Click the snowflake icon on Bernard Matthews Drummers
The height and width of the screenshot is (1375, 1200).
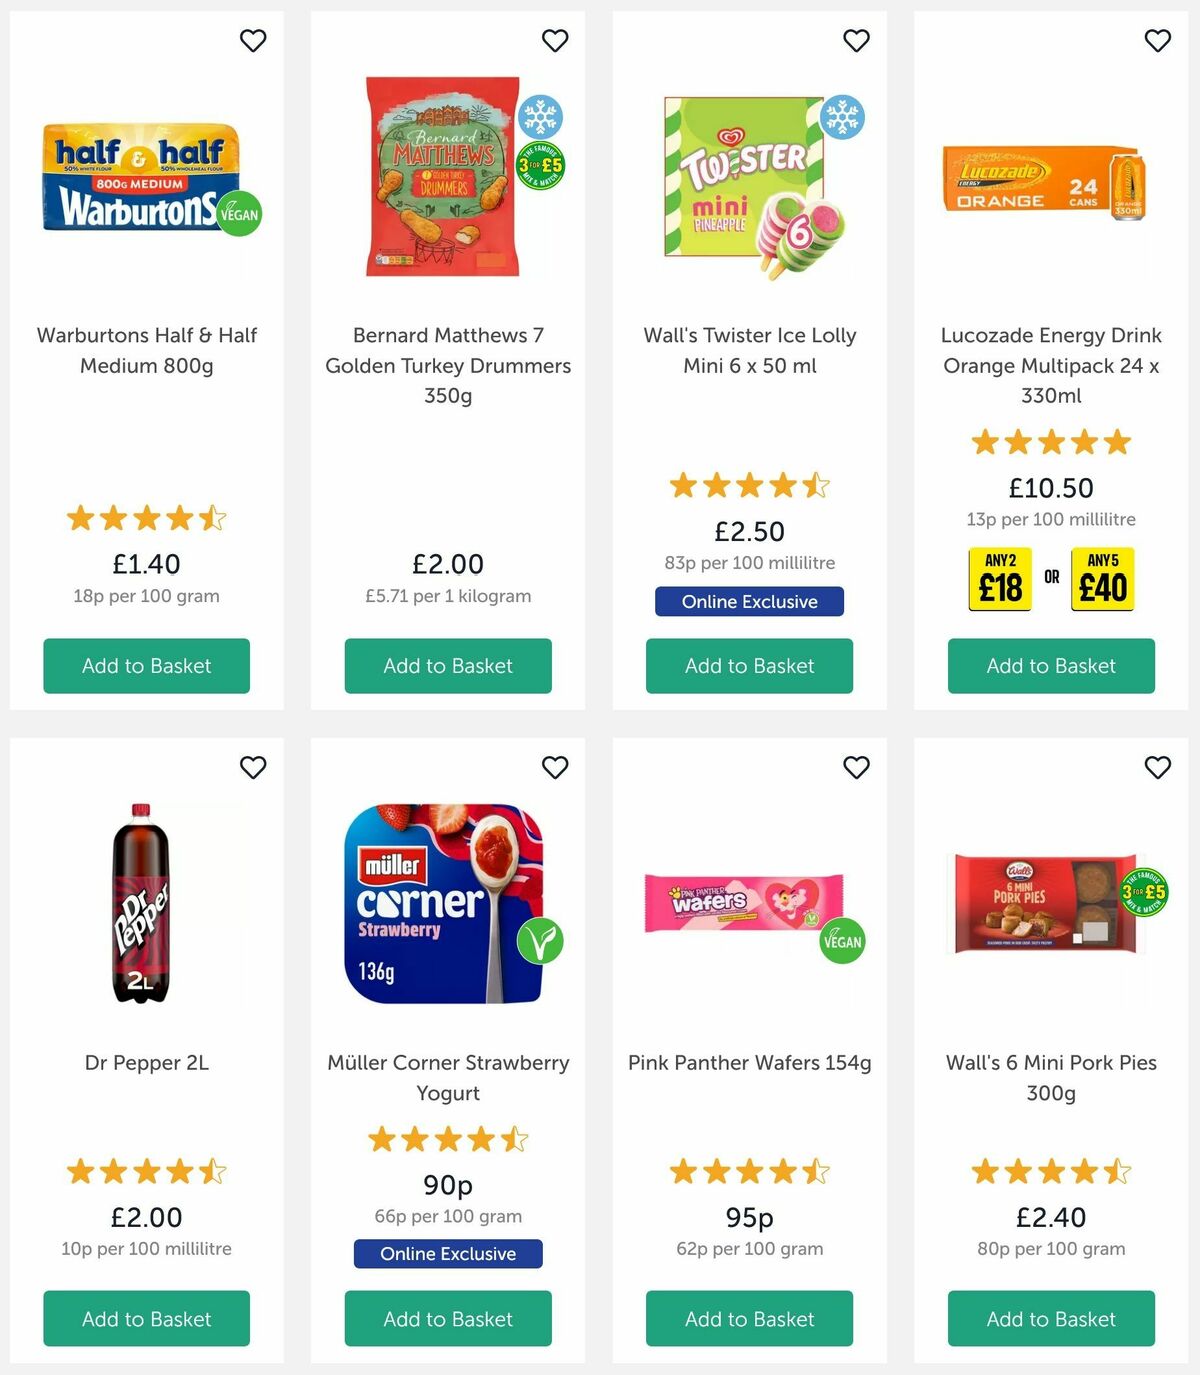pos(541,116)
